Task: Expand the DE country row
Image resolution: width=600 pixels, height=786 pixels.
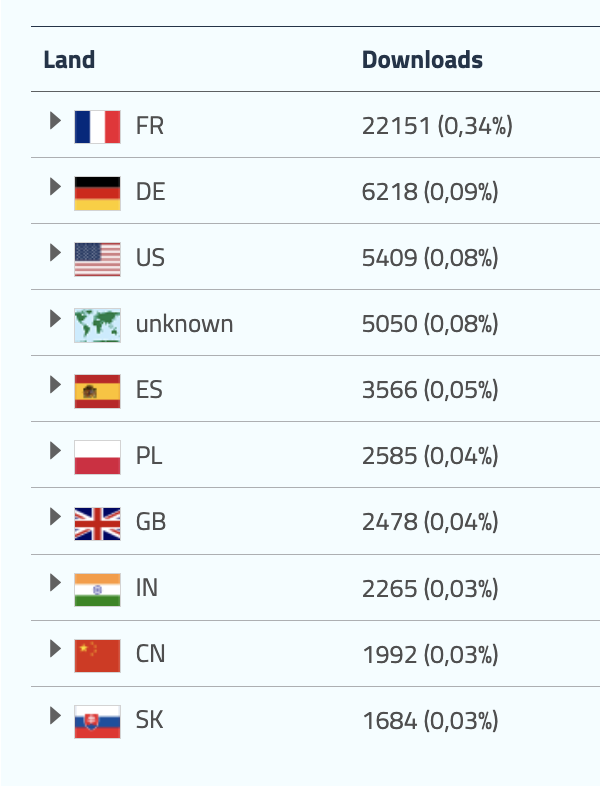Action: pos(55,187)
